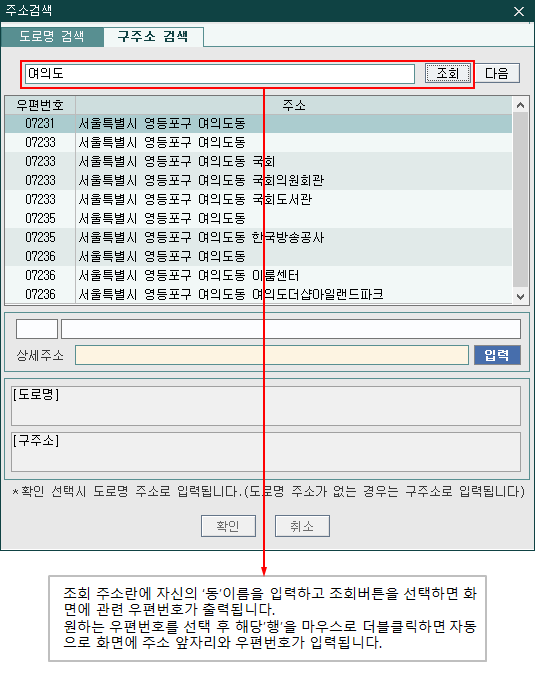This screenshot has height=700, width=535.
Task: Switch to the 도로명 검색 tab
Action: pyautogui.click(x=52, y=37)
